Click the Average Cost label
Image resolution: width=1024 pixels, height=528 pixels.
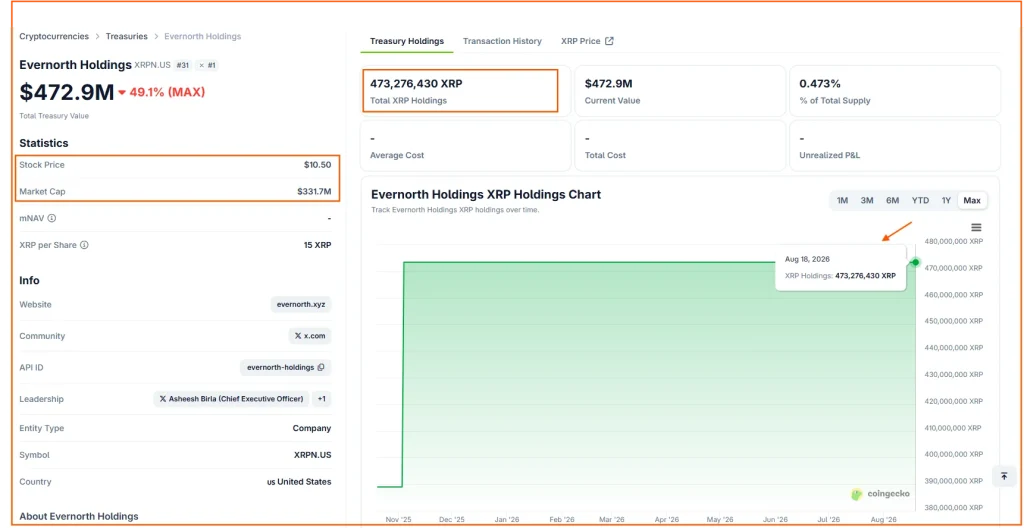point(397,156)
